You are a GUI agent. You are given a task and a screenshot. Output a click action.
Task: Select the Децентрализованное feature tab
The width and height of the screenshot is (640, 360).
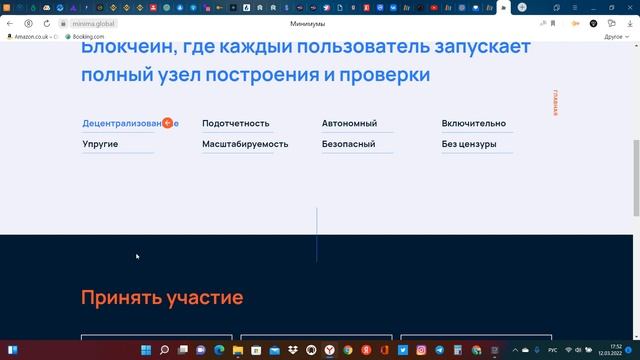point(130,123)
